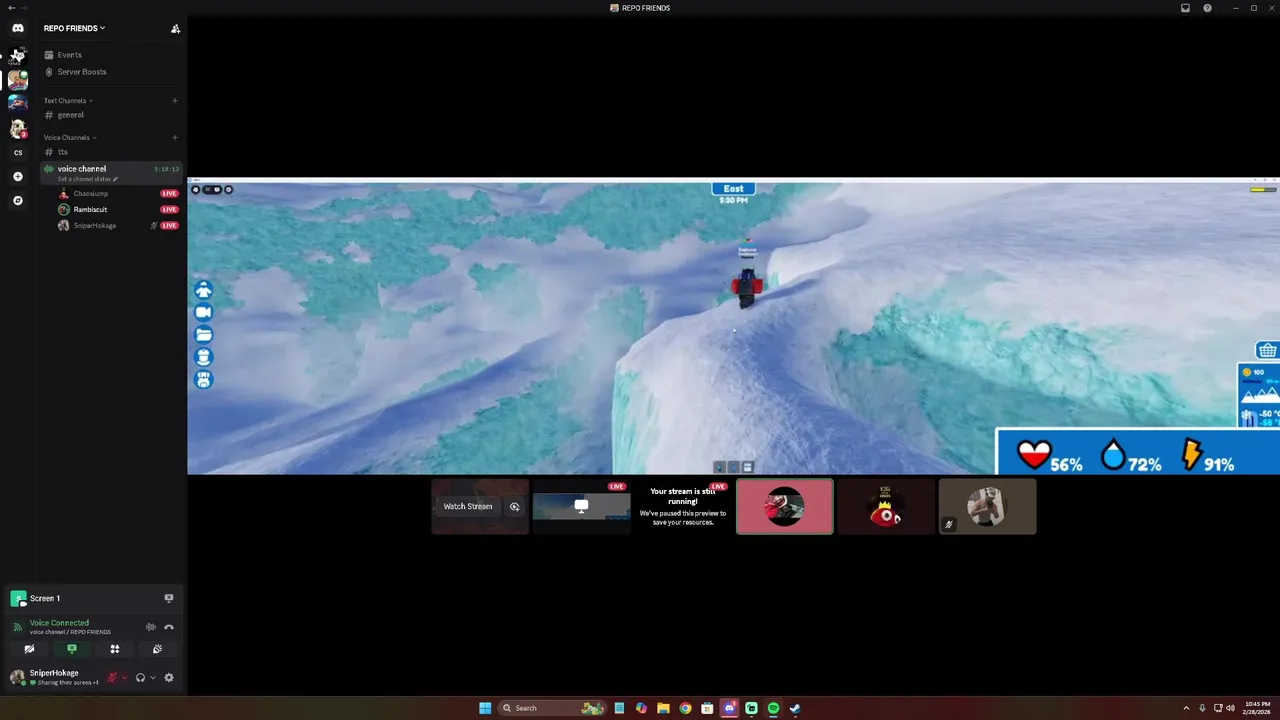This screenshot has width=1280, height=720.
Task: Open Google Chrome from the taskbar
Action: point(685,708)
